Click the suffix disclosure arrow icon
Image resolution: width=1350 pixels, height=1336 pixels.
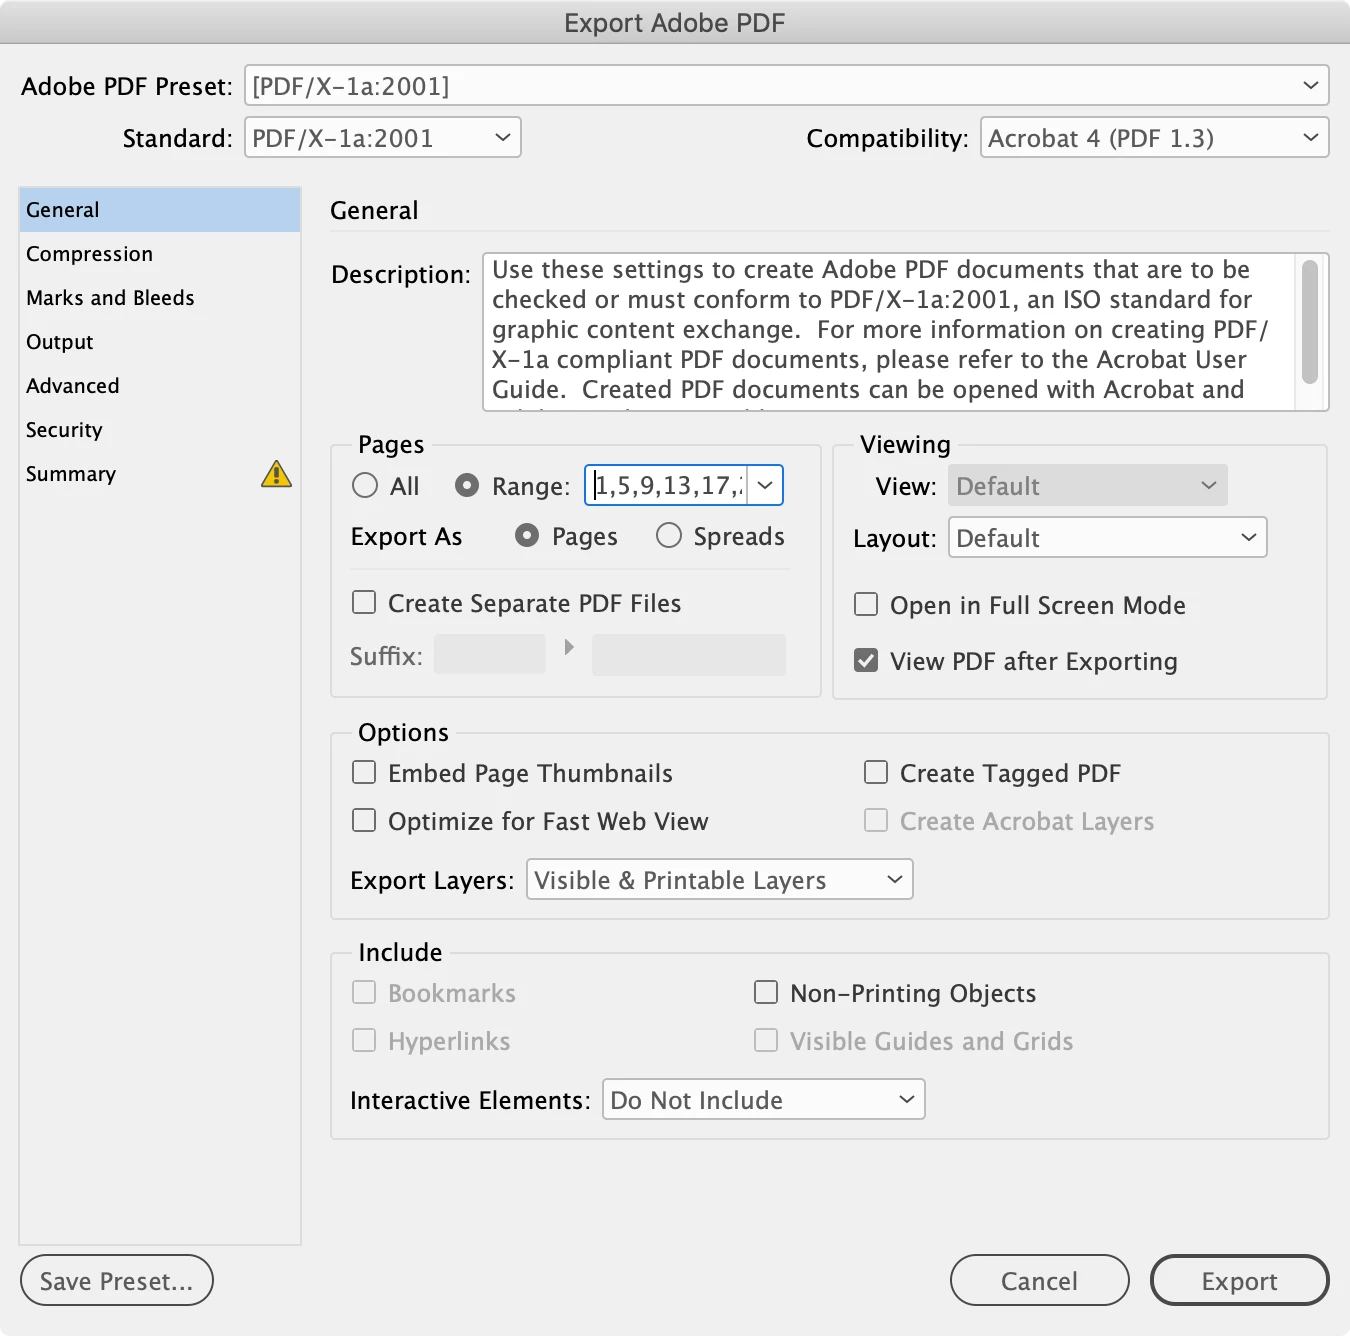pos(569,647)
